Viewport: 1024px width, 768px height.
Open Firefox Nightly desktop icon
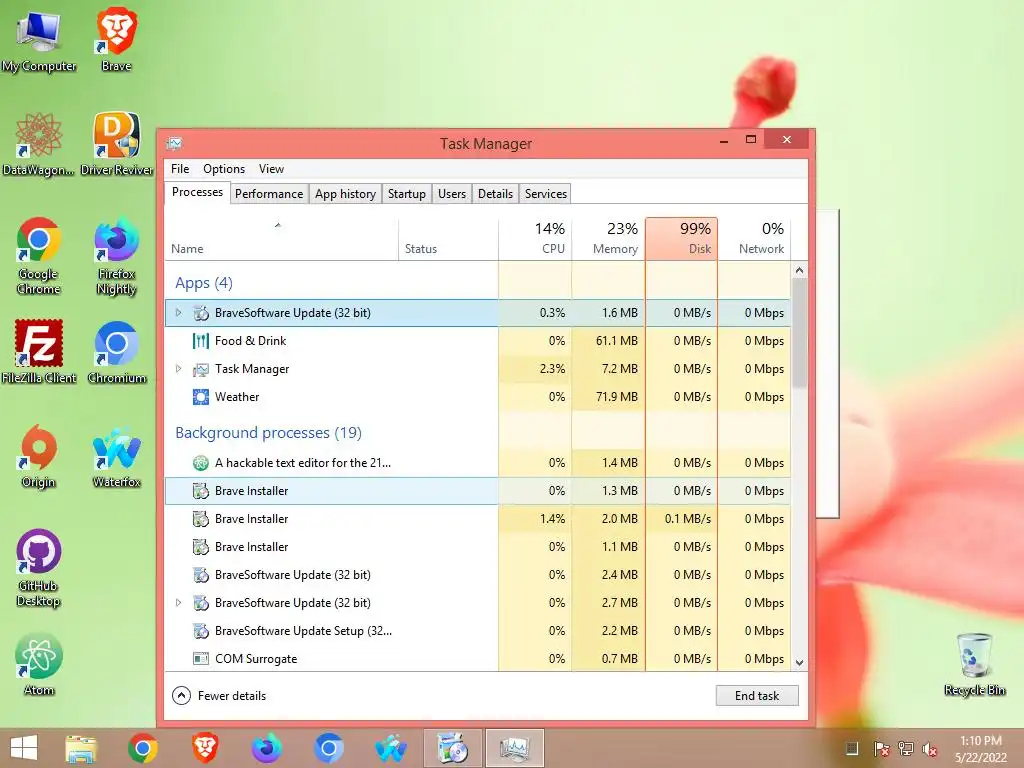(116, 256)
